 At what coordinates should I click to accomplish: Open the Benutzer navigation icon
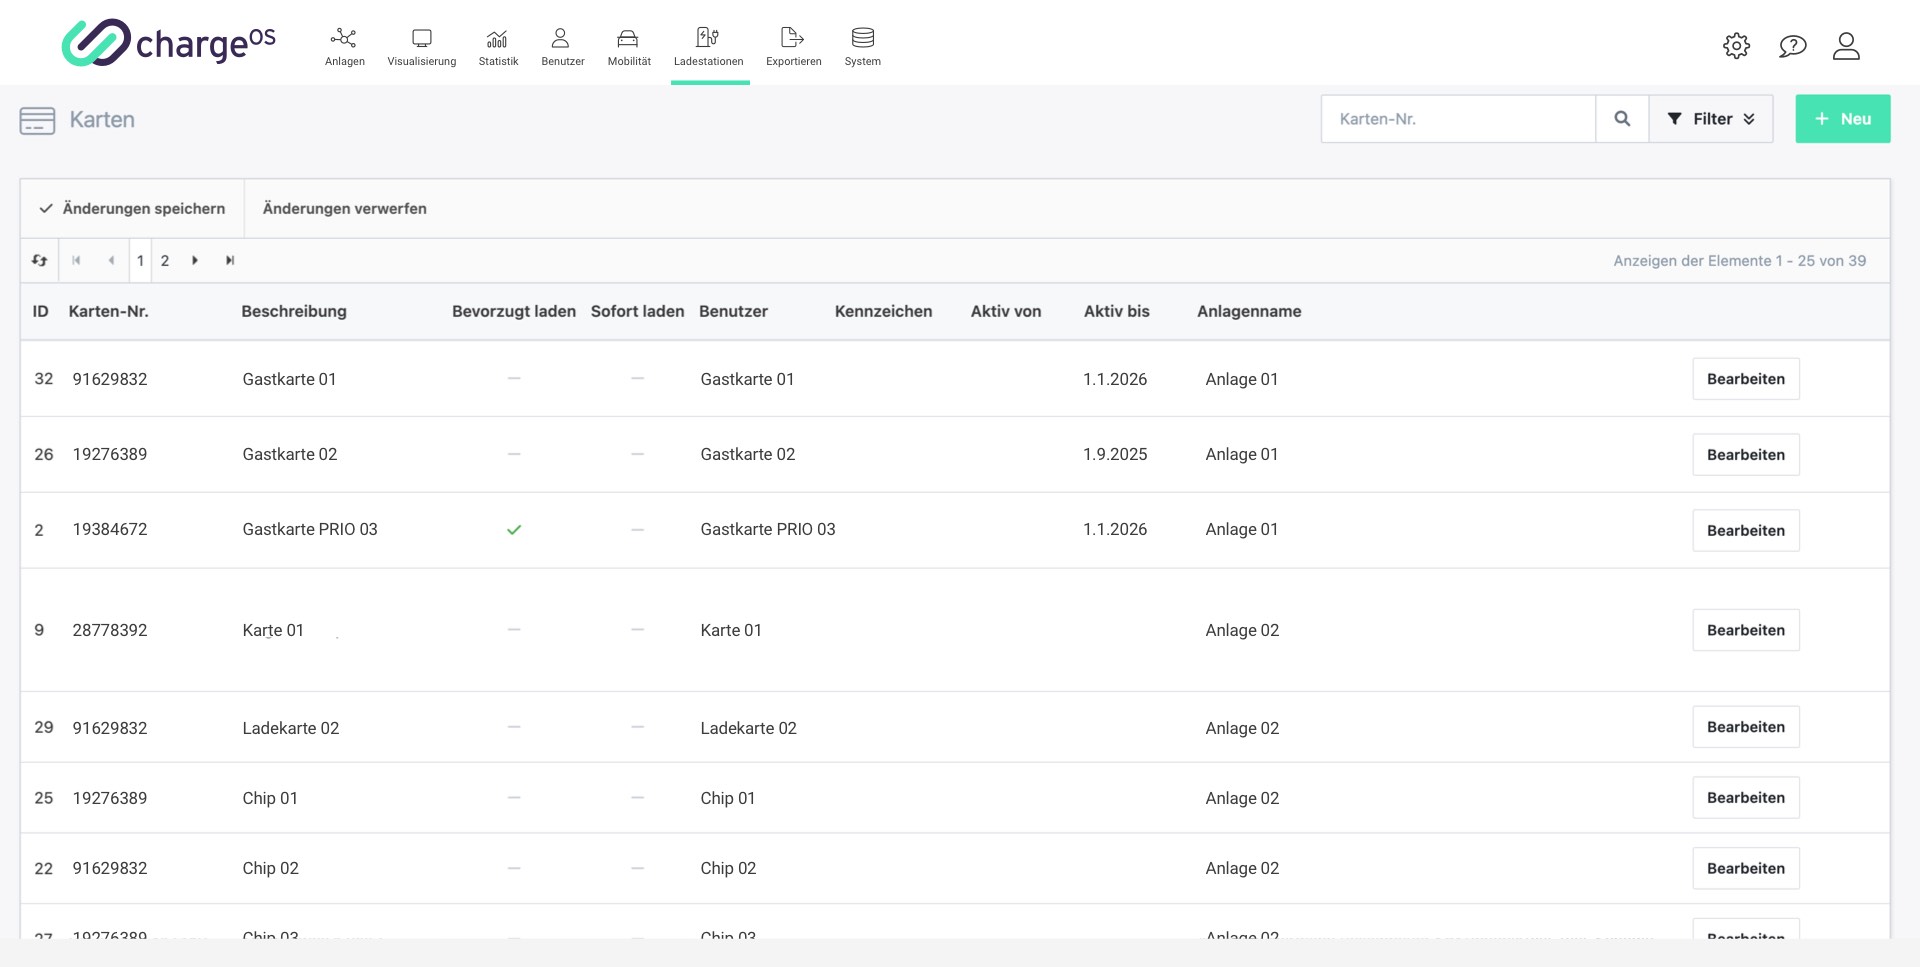(x=560, y=38)
